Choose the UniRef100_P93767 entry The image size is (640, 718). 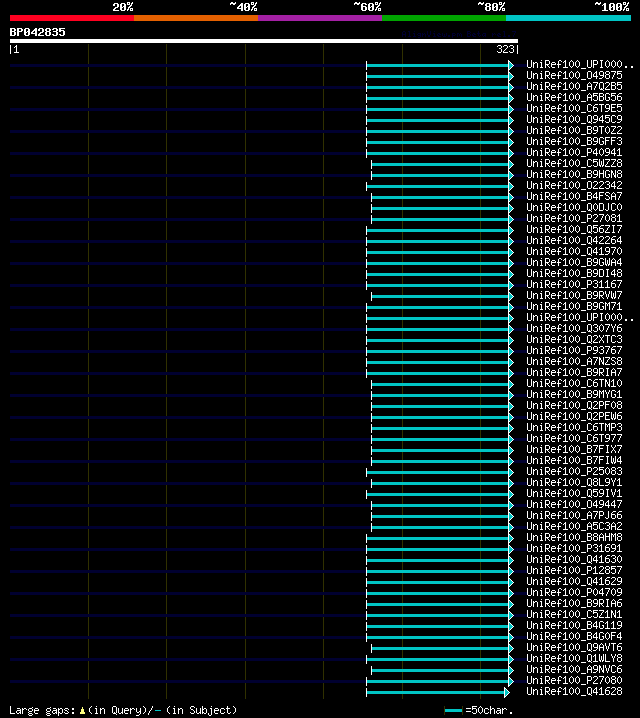[x=574, y=350]
